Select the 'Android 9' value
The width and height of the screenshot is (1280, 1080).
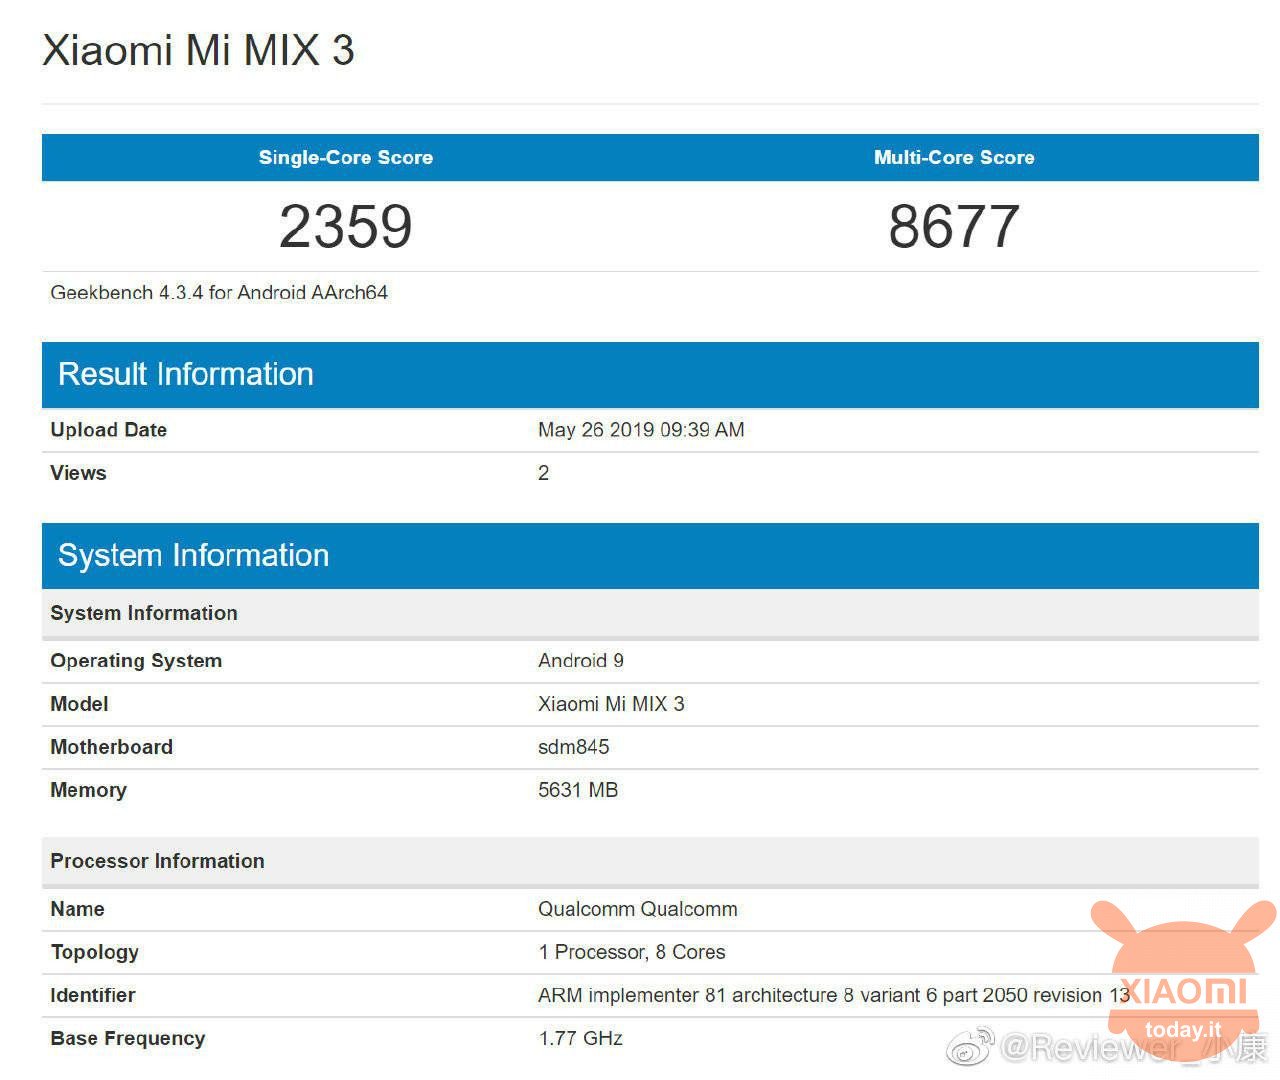pos(581,661)
